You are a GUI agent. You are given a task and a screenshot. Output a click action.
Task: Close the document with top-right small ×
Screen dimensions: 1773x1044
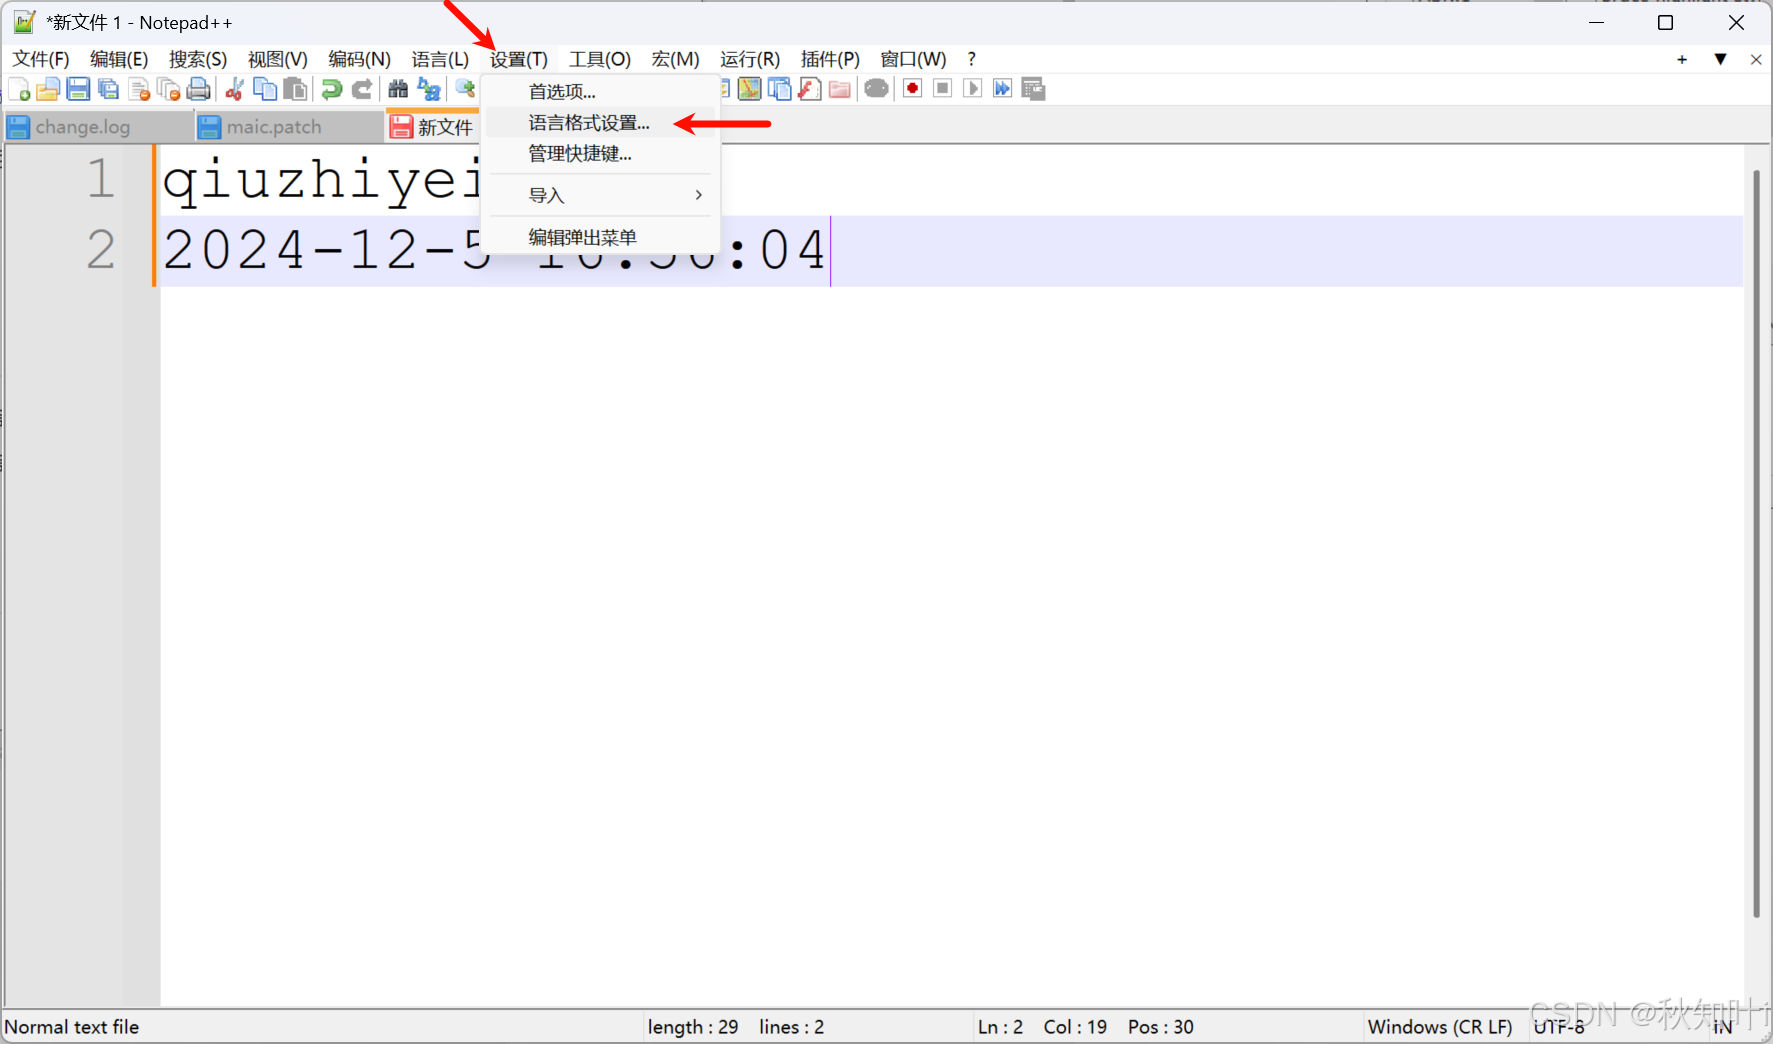pyautogui.click(x=1756, y=60)
